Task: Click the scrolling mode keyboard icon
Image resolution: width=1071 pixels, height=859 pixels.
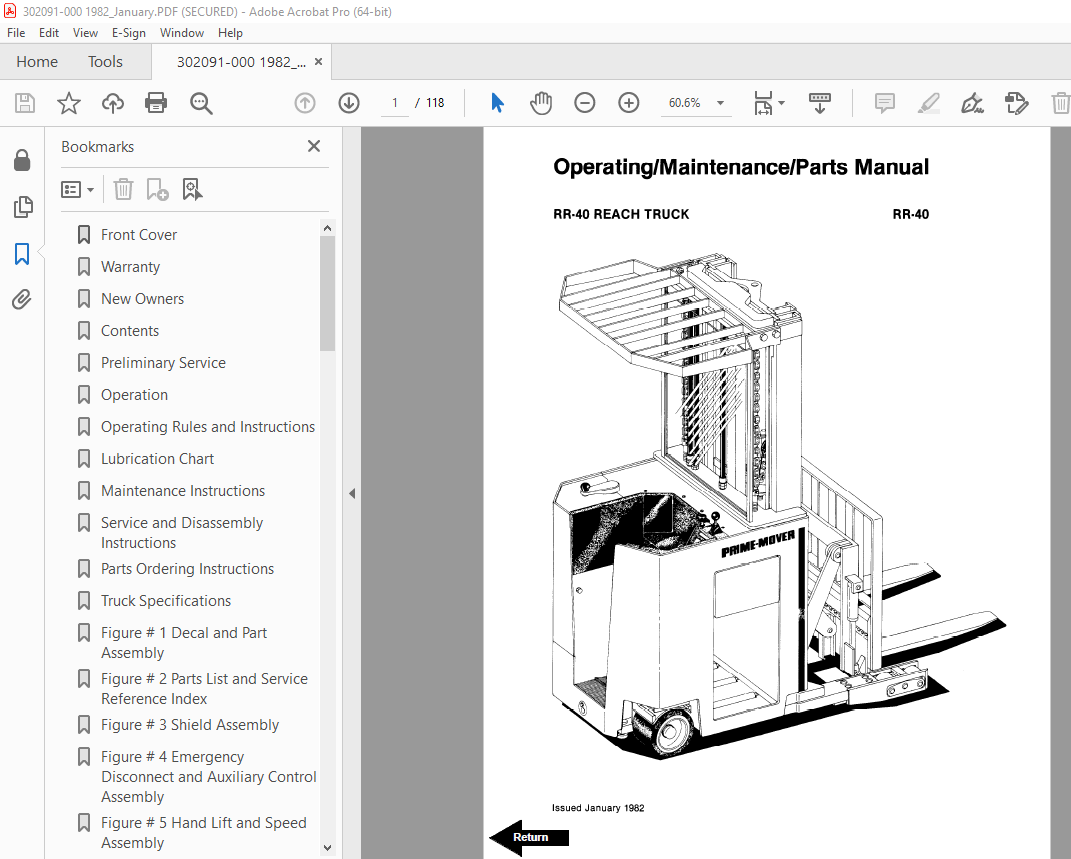Action: click(x=820, y=103)
